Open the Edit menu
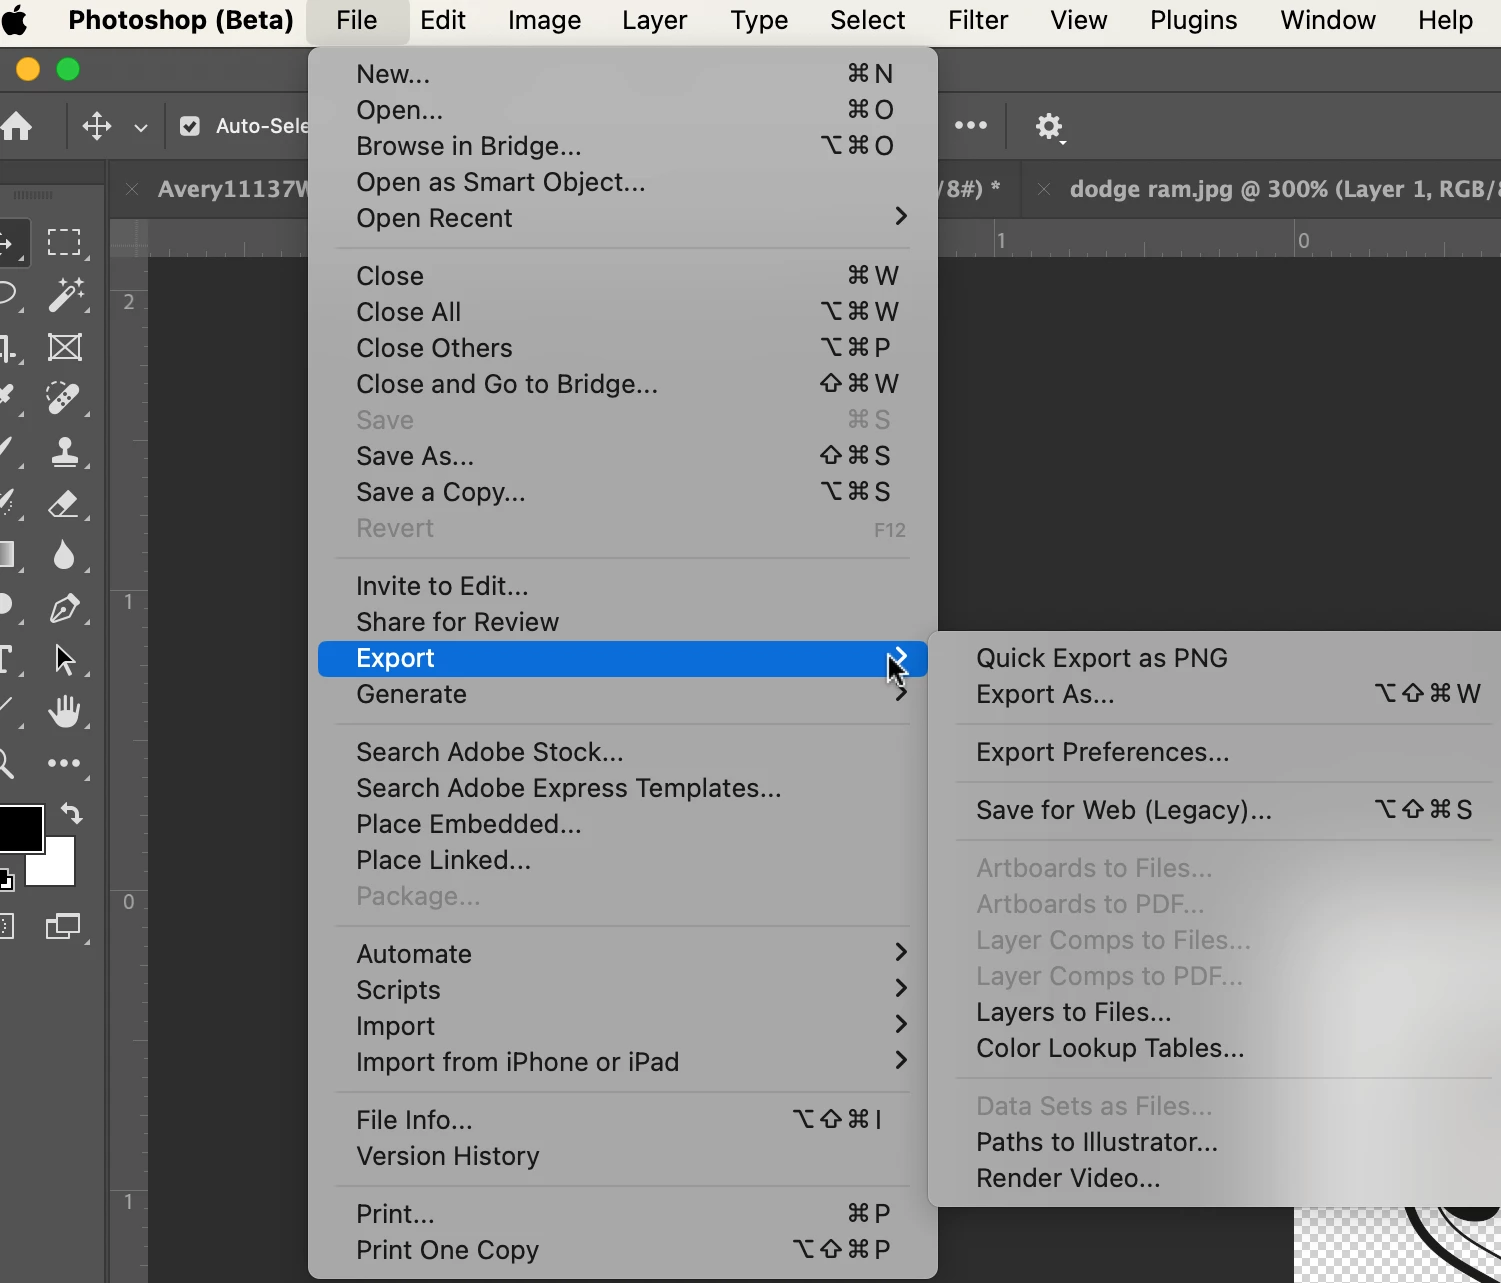 [443, 20]
